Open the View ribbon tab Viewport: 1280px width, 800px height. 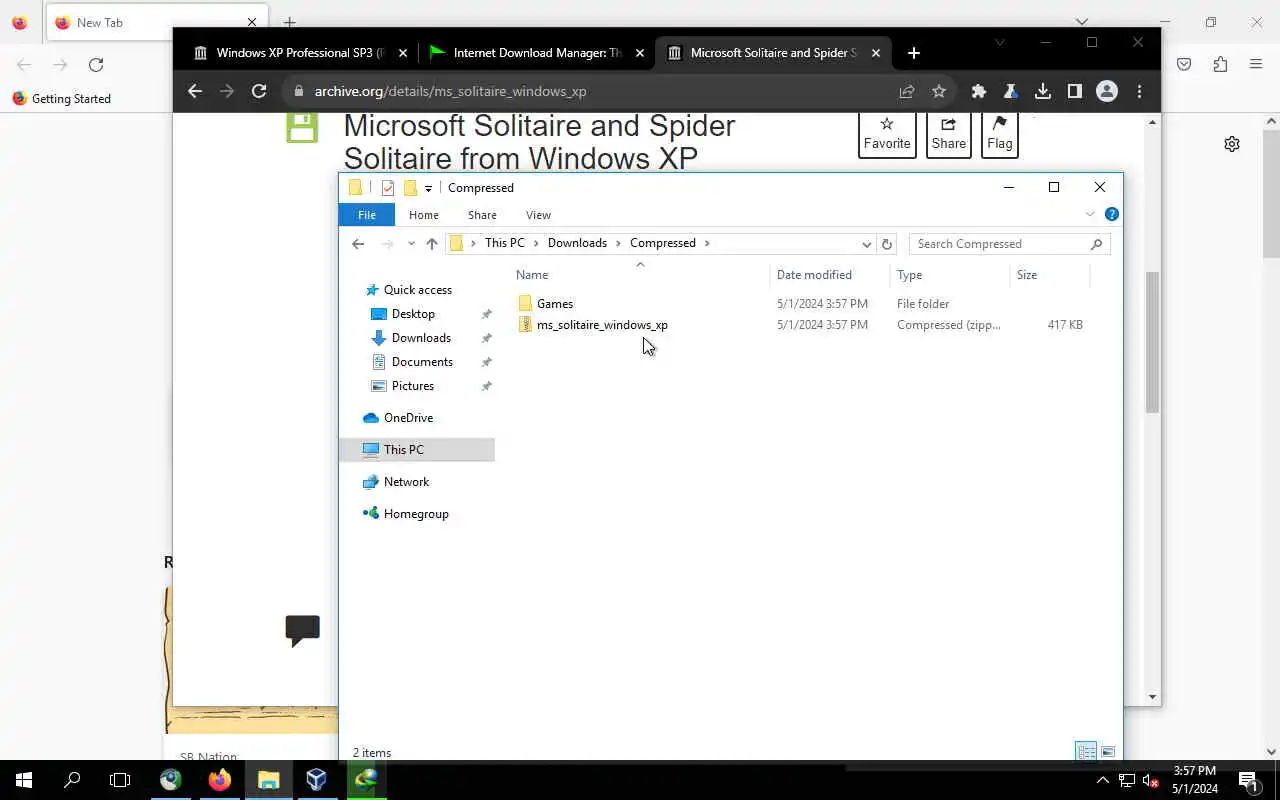[538, 215]
